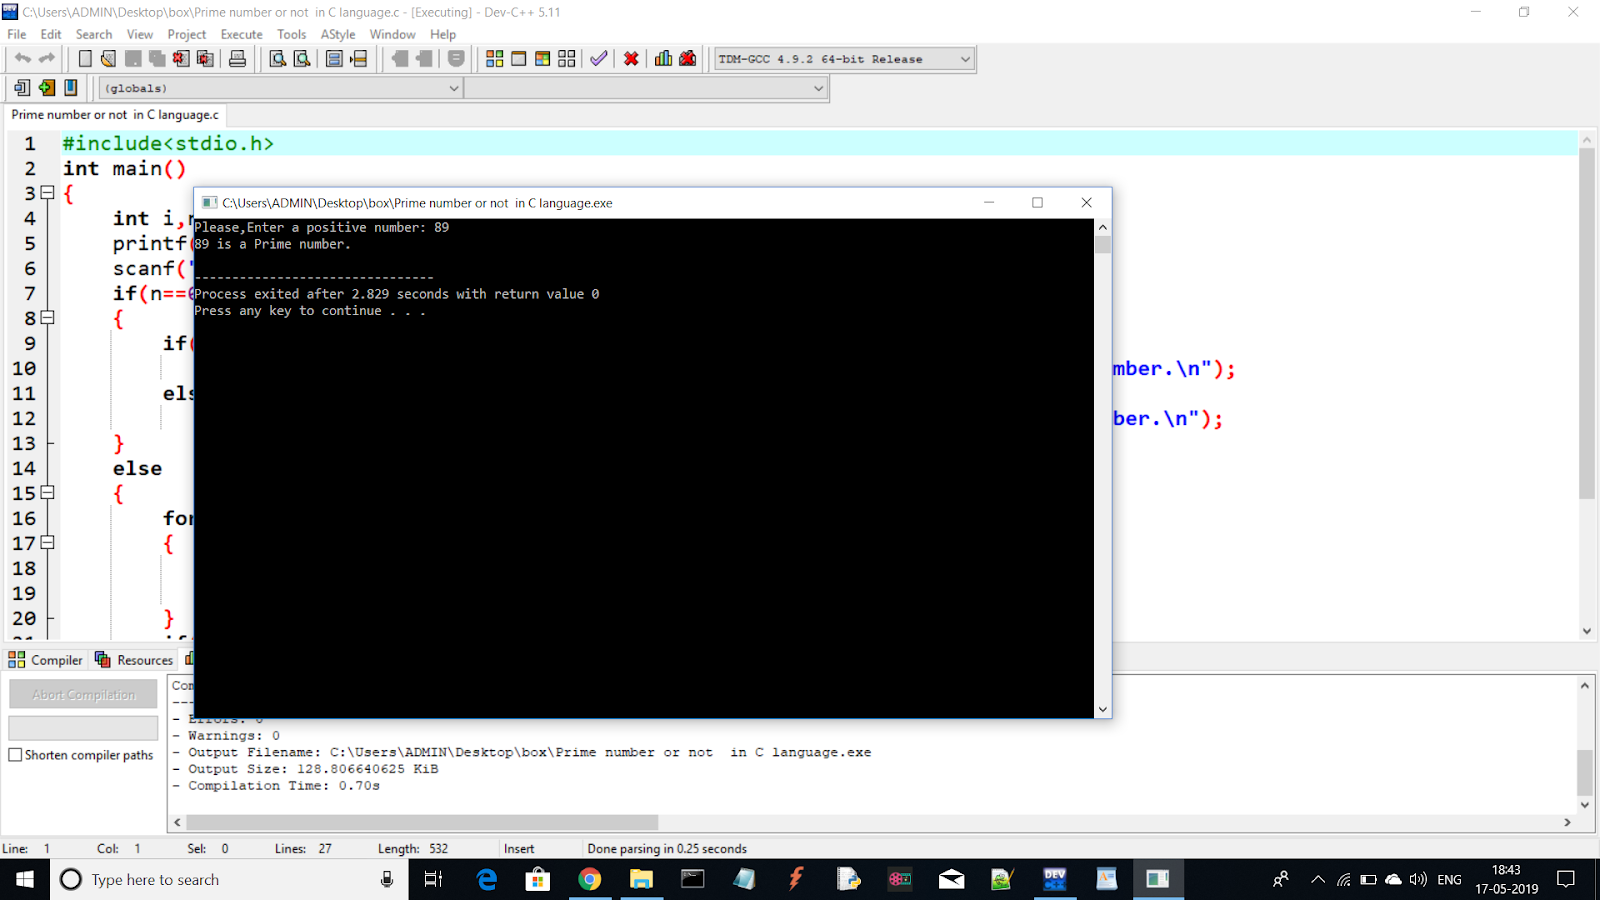
Task: Open a file using the Open toolbar icon
Action: click(x=106, y=58)
